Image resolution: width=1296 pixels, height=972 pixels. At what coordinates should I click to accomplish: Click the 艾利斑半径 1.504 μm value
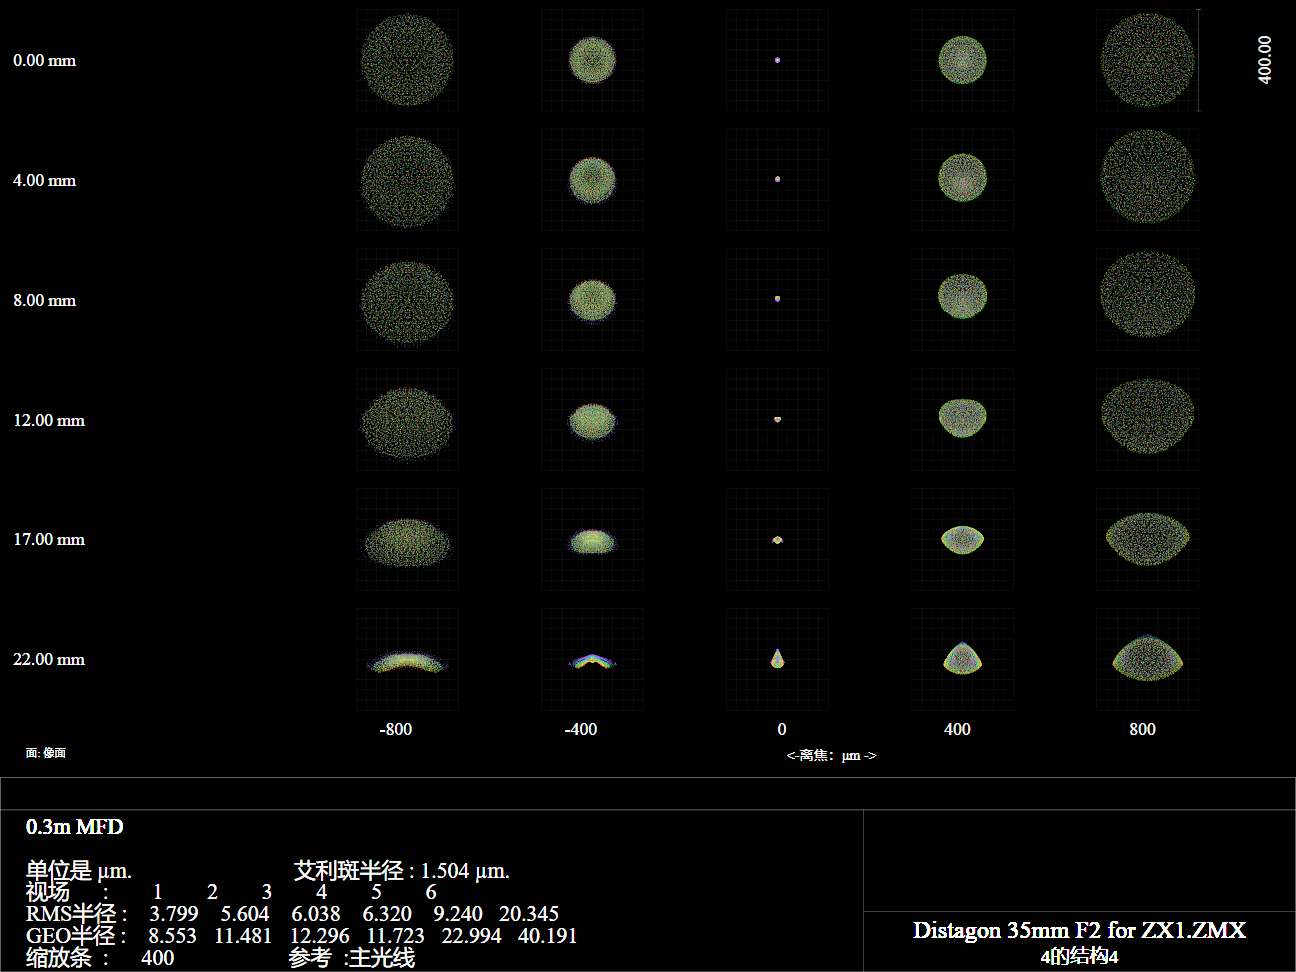402,871
